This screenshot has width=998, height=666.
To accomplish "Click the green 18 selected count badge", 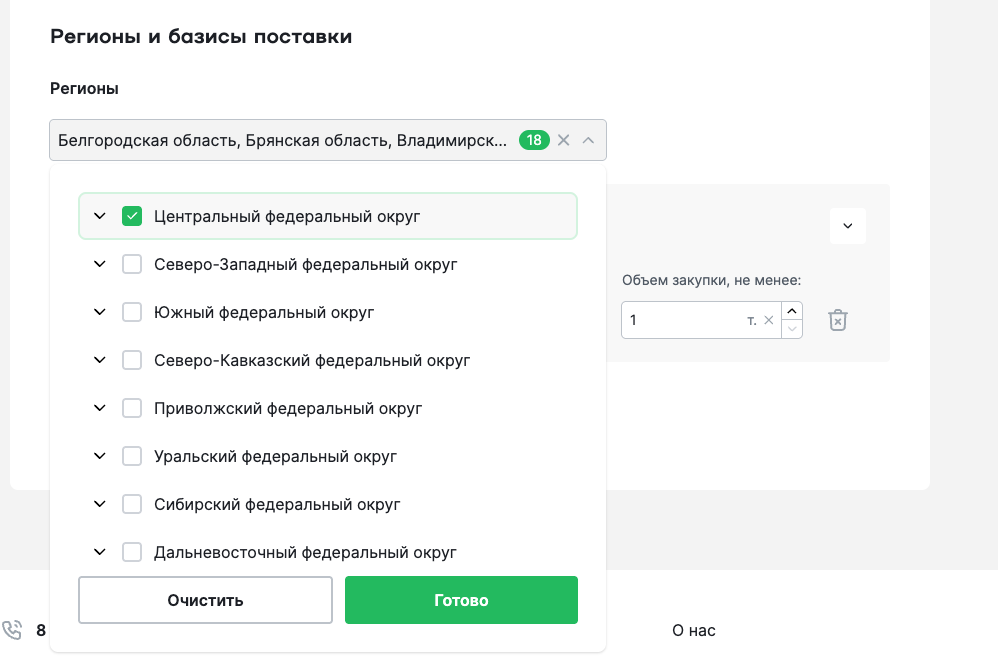I will click(534, 140).
